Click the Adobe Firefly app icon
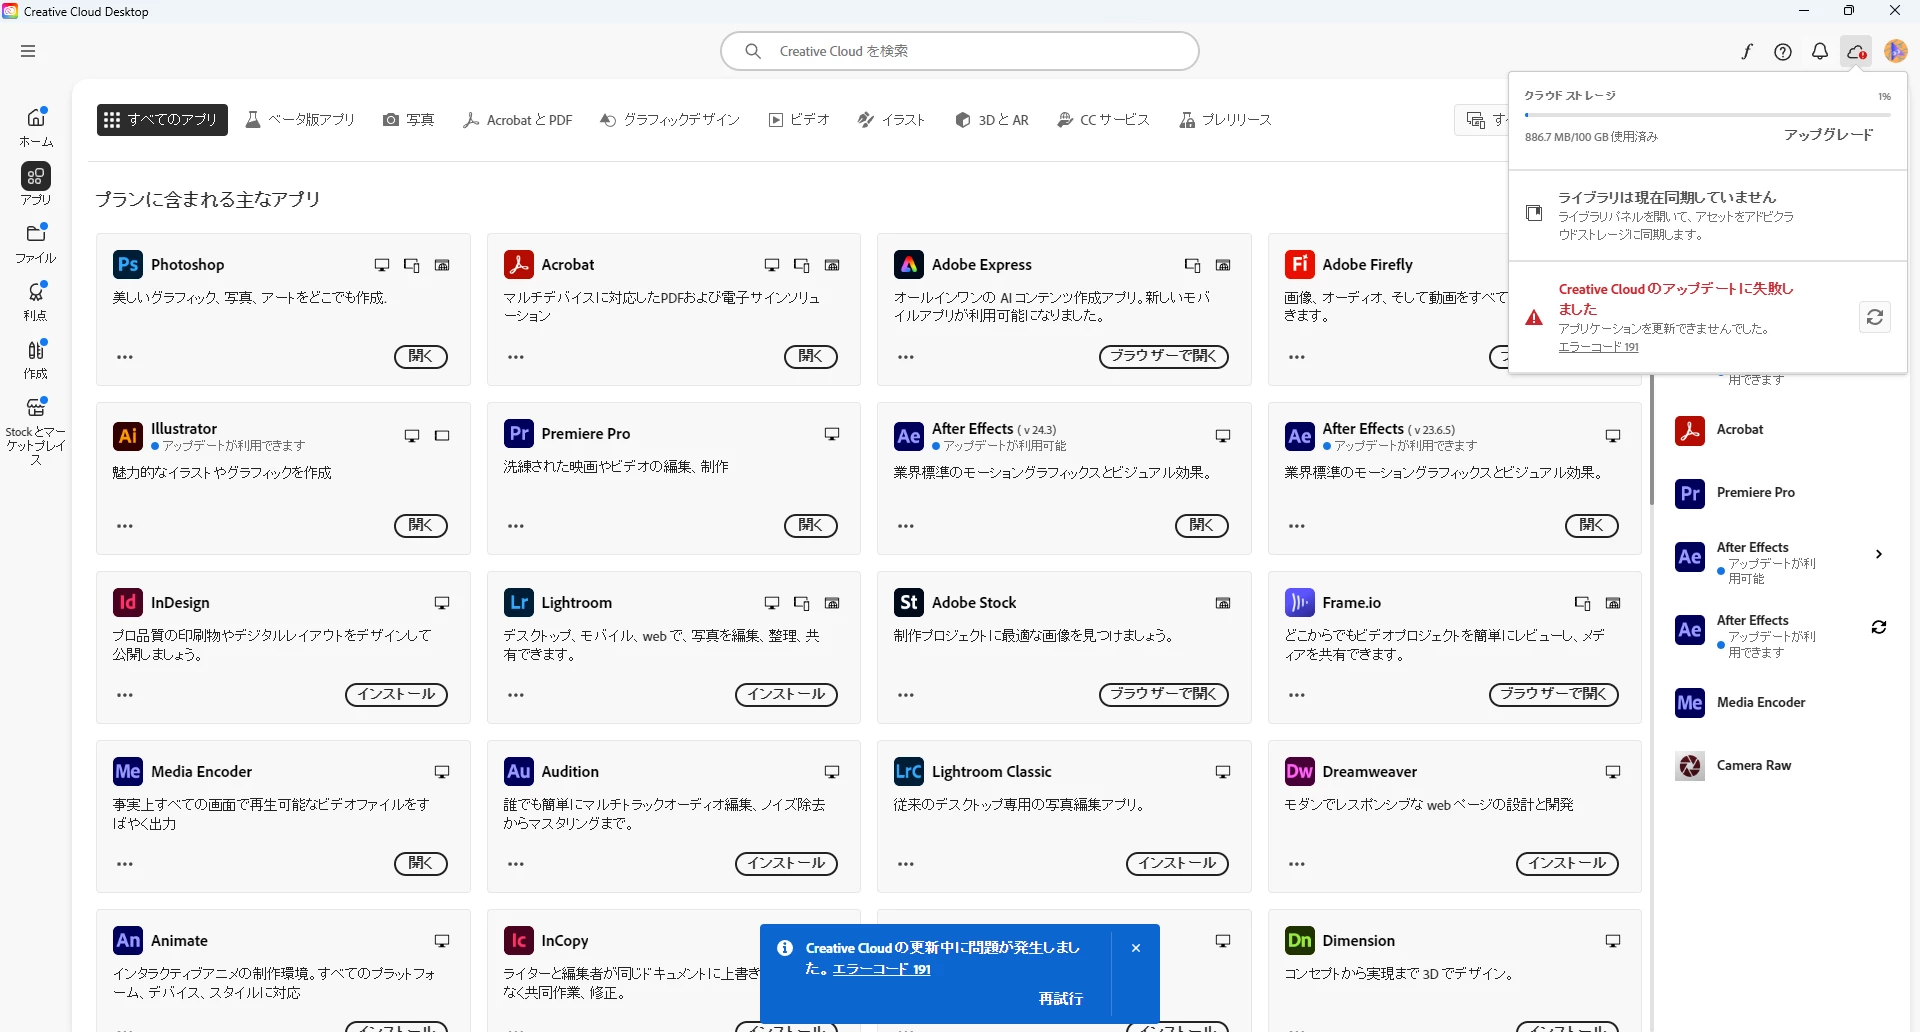 (x=1299, y=264)
